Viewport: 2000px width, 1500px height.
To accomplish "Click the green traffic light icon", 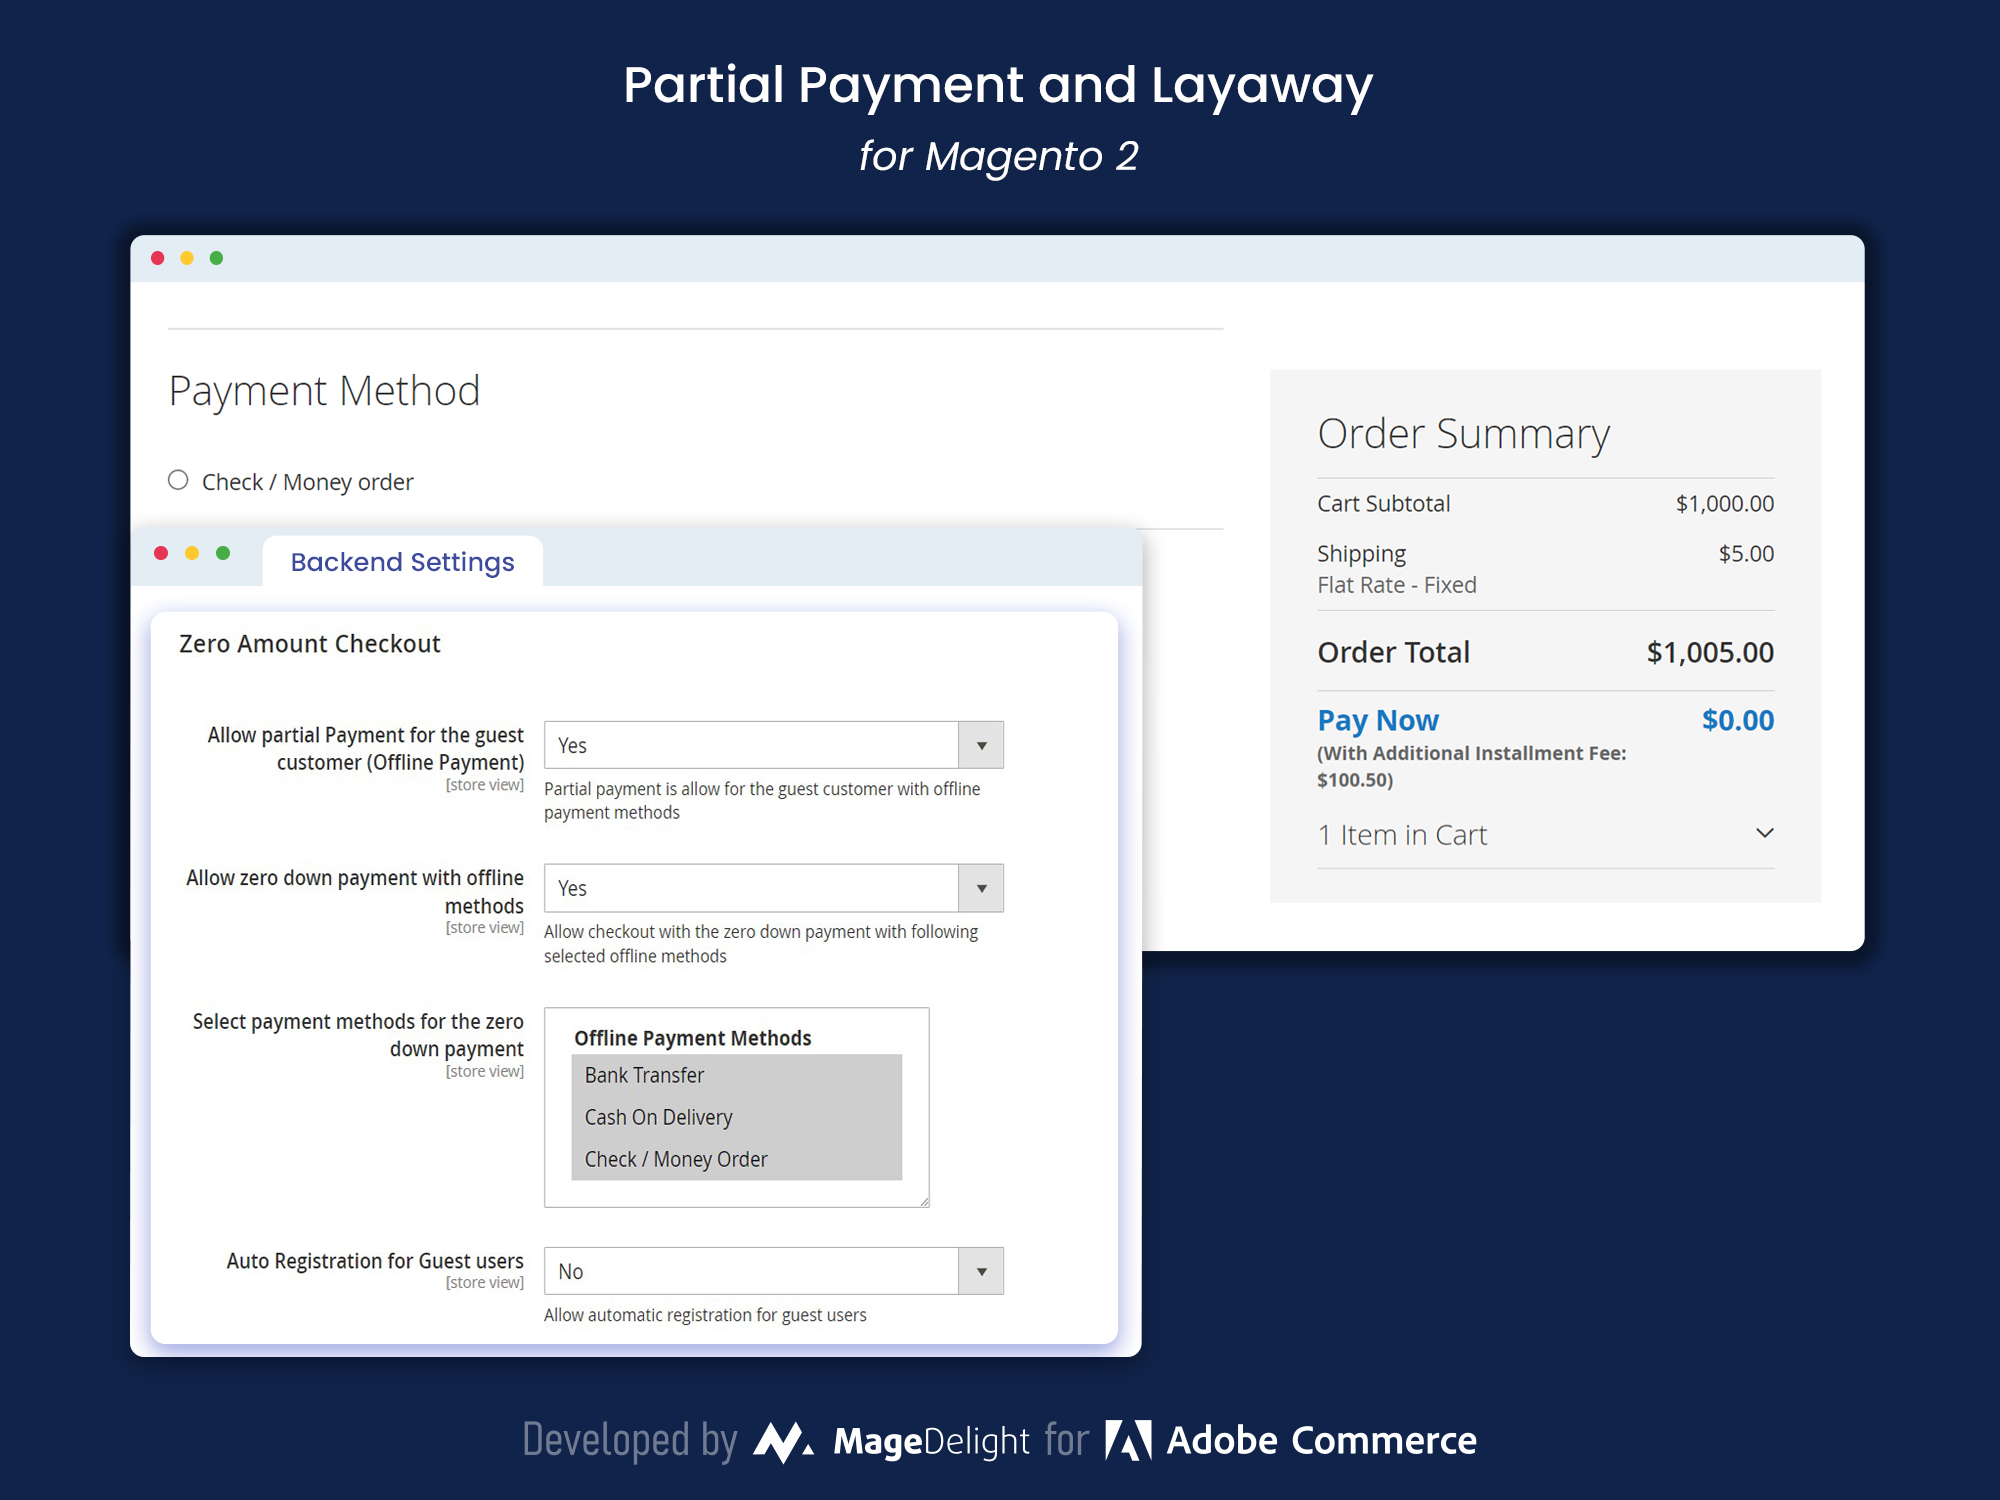I will point(220,251).
